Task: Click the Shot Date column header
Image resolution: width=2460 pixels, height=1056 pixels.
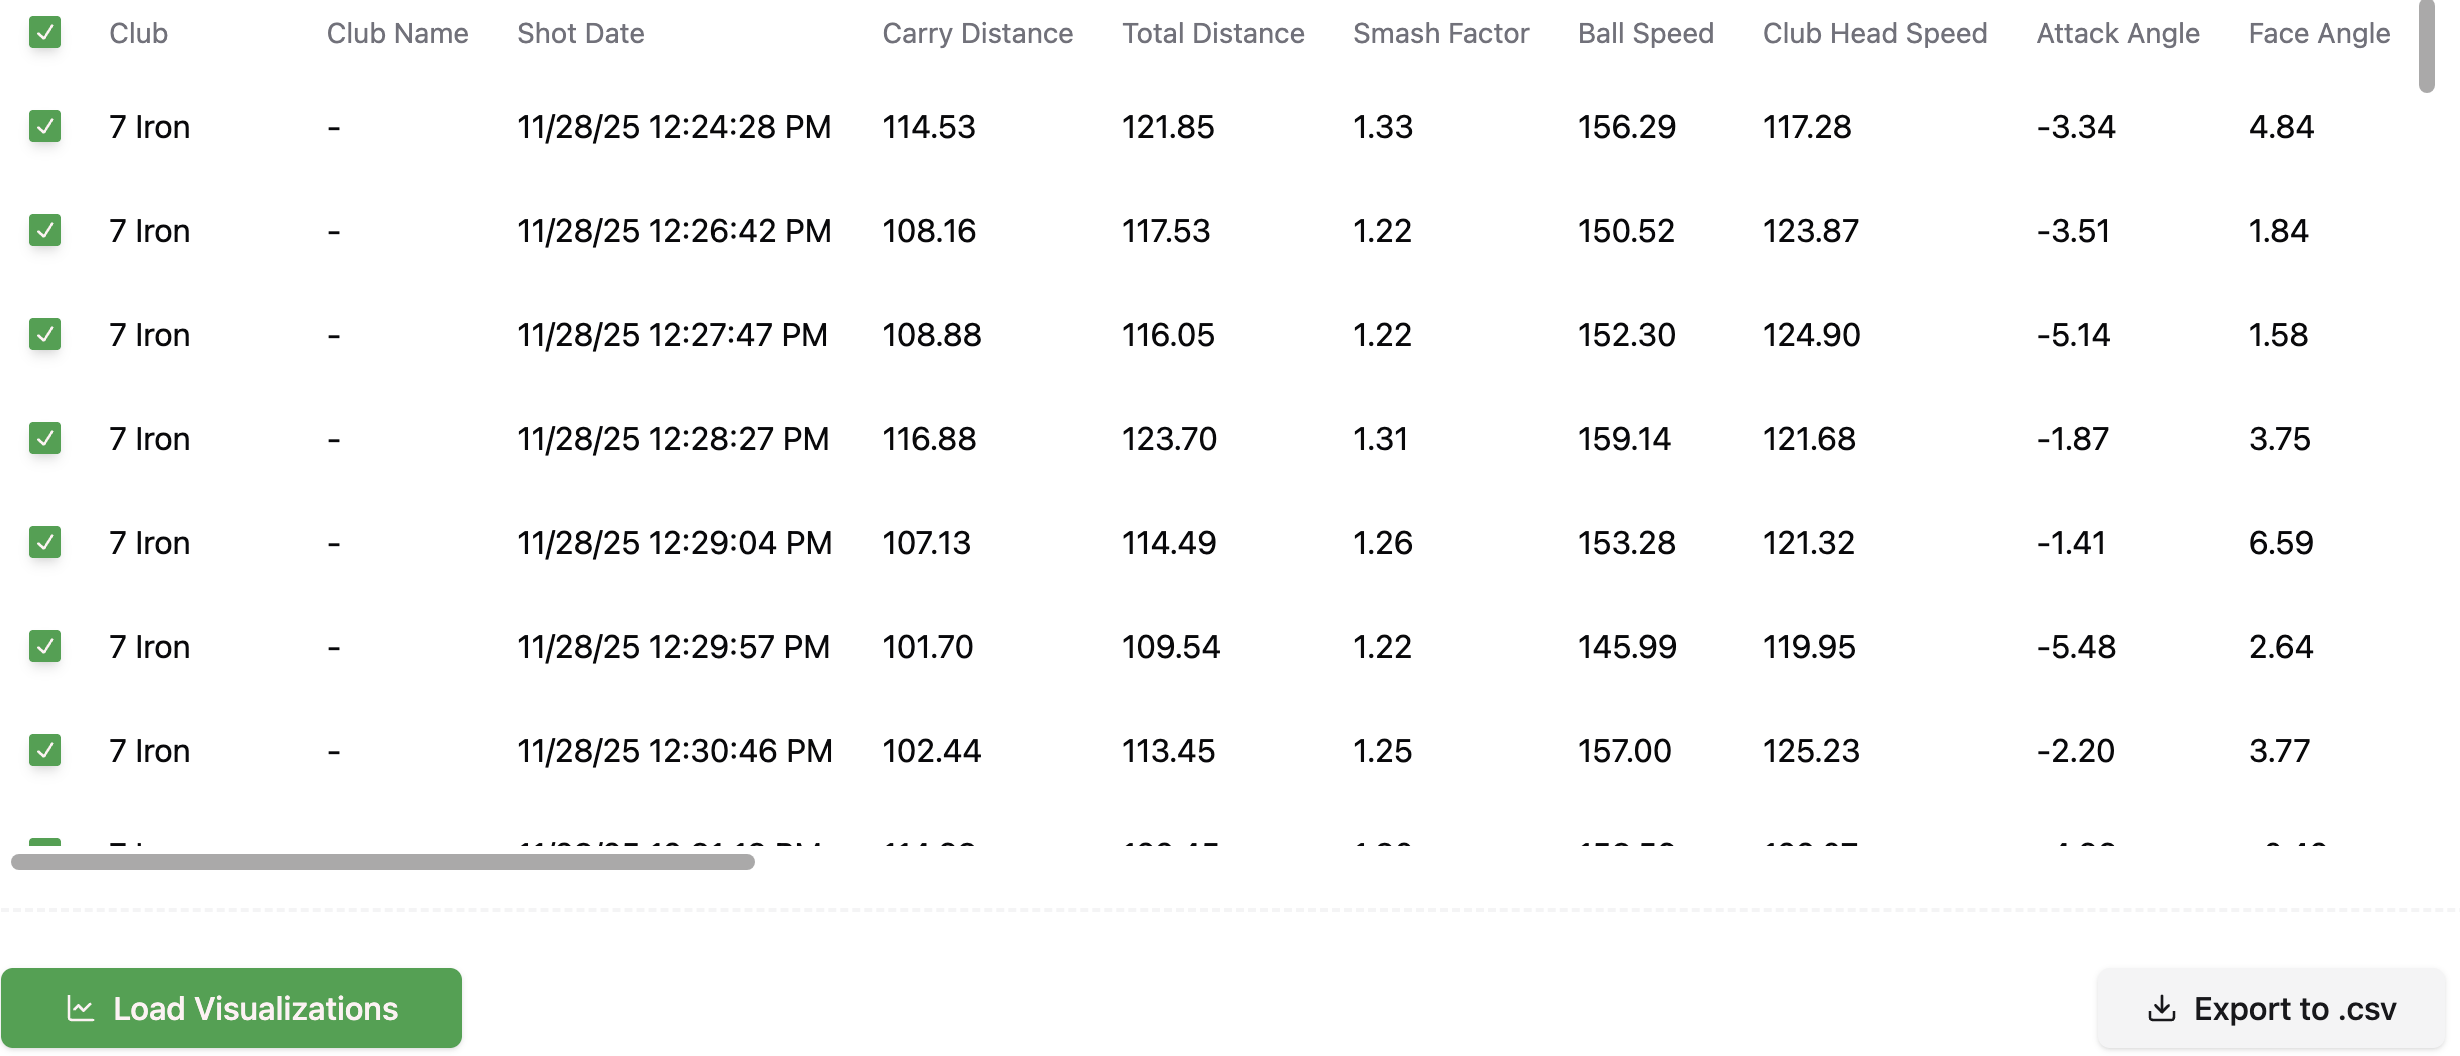Action: pyautogui.click(x=580, y=34)
